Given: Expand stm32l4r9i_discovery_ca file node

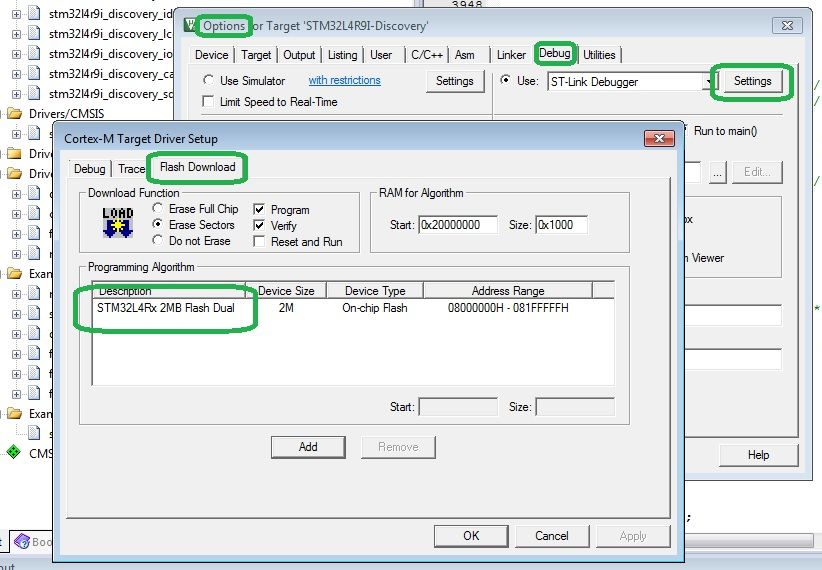Looking at the screenshot, I should point(16,74).
